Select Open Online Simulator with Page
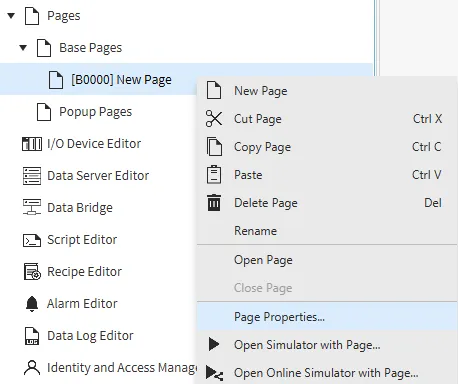The width and height of the screenshot is (458, 384). pyautogui.click(x=327, y=373)
